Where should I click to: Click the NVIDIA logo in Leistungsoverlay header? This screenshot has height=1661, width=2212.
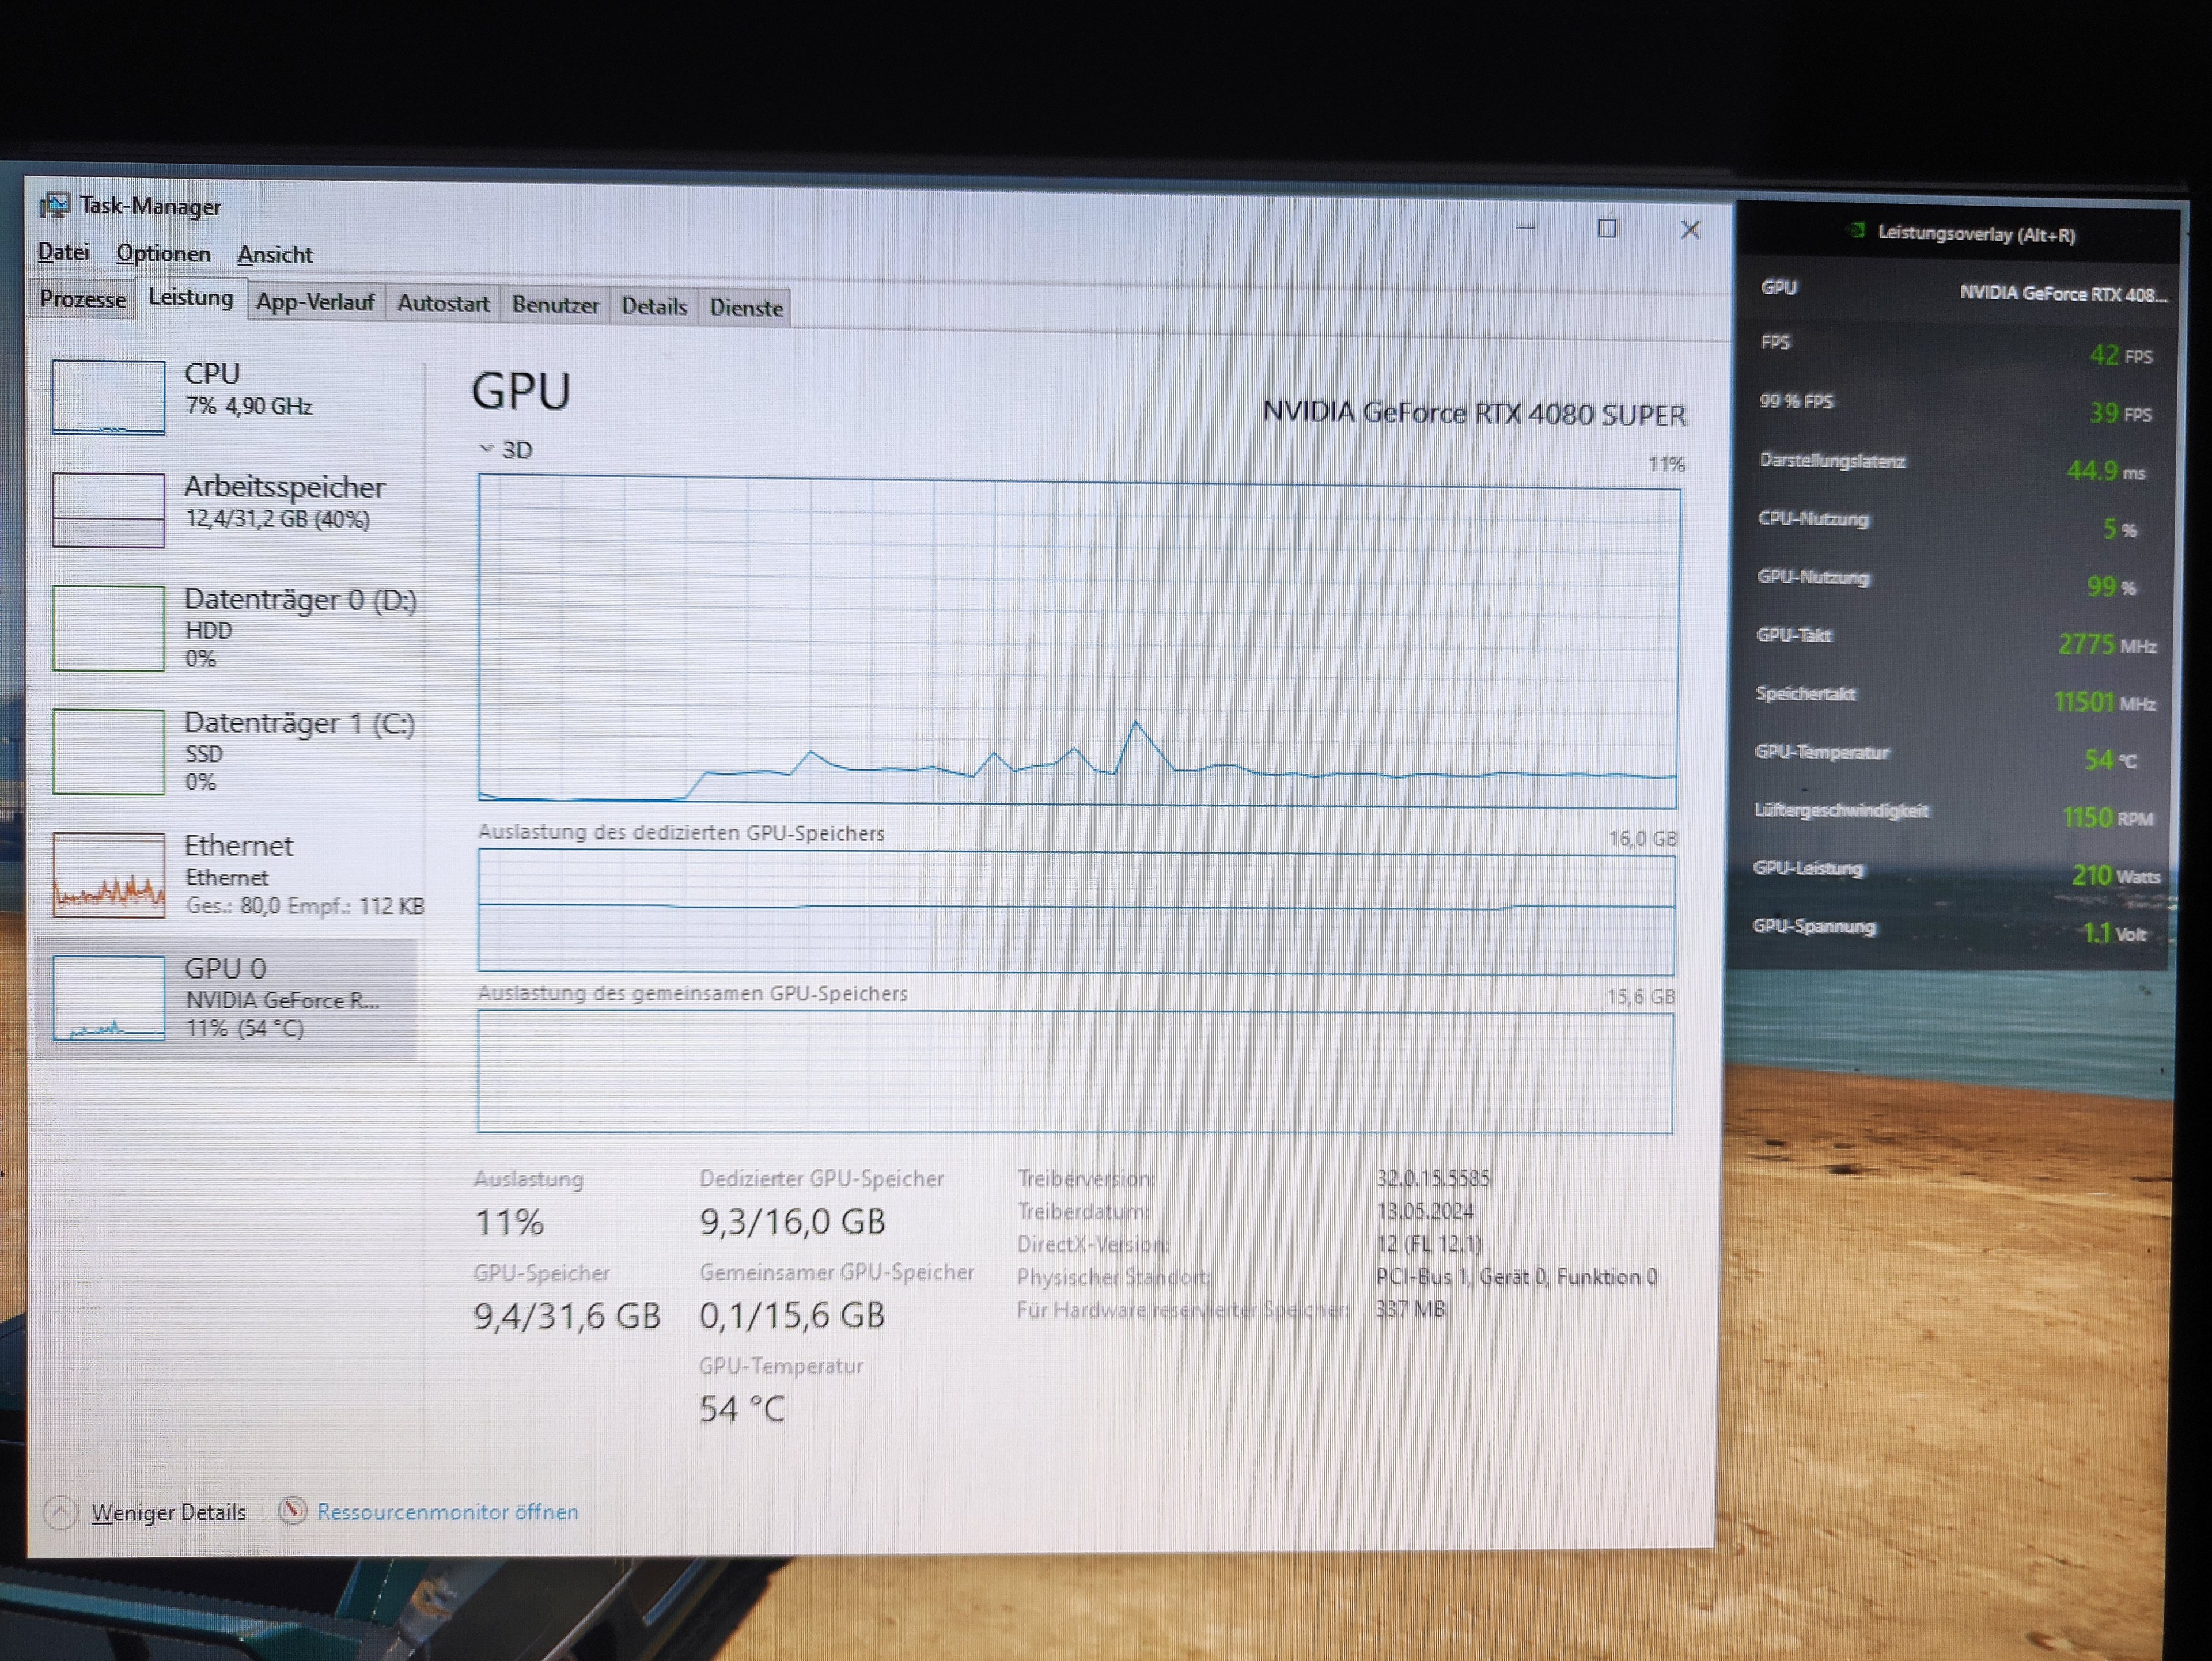pyautogui.click(x=1856, y=231)
